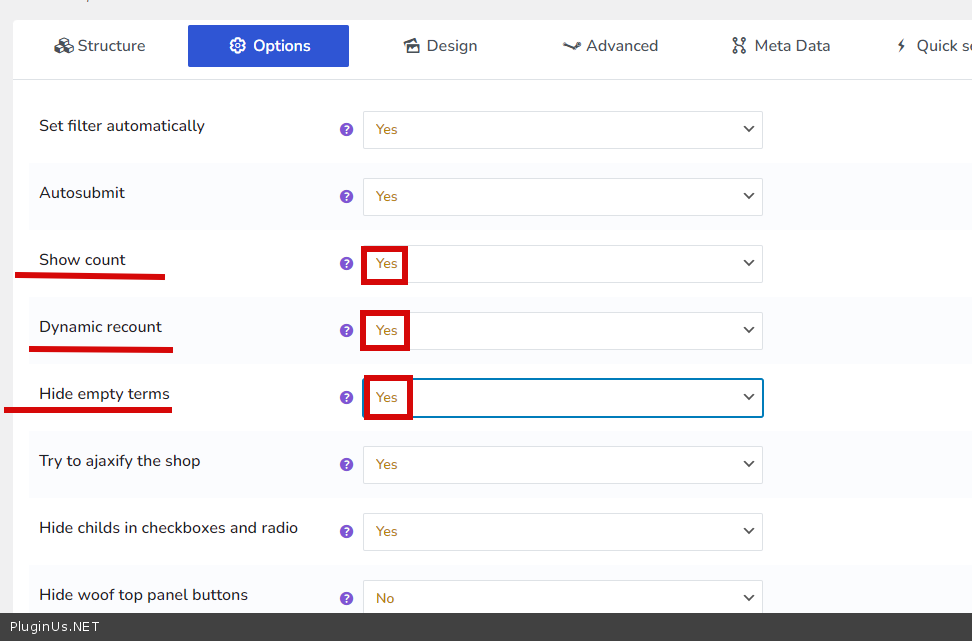Viewport: 972px width, 641px height.
Task: Click help icon beside Set filter automatically
Action: click(346, 130)
